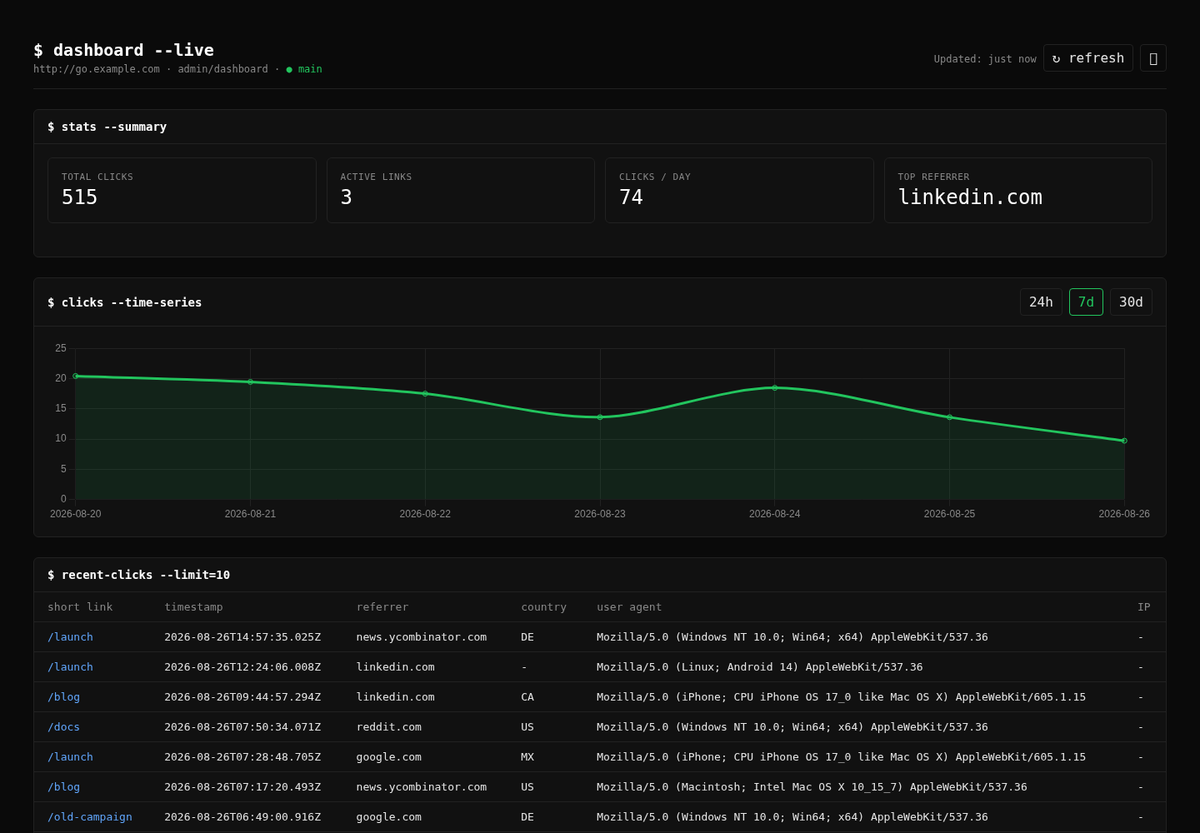The width and height of the screenshot is (1200, 833).
Task: Switch to the 7d time range
Action: pos(1086,302)
